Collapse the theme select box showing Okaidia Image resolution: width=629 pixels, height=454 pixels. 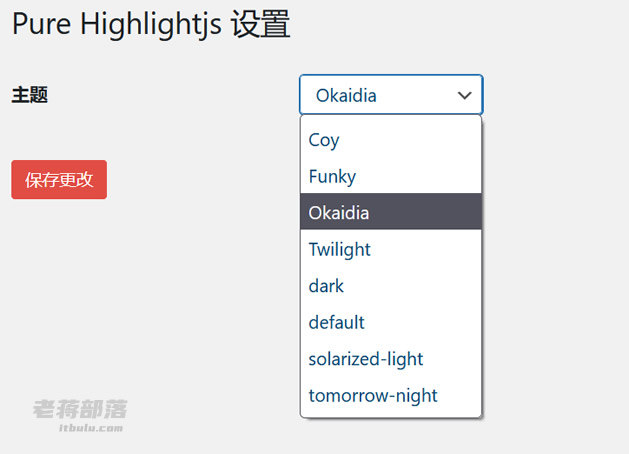(391, 95)
